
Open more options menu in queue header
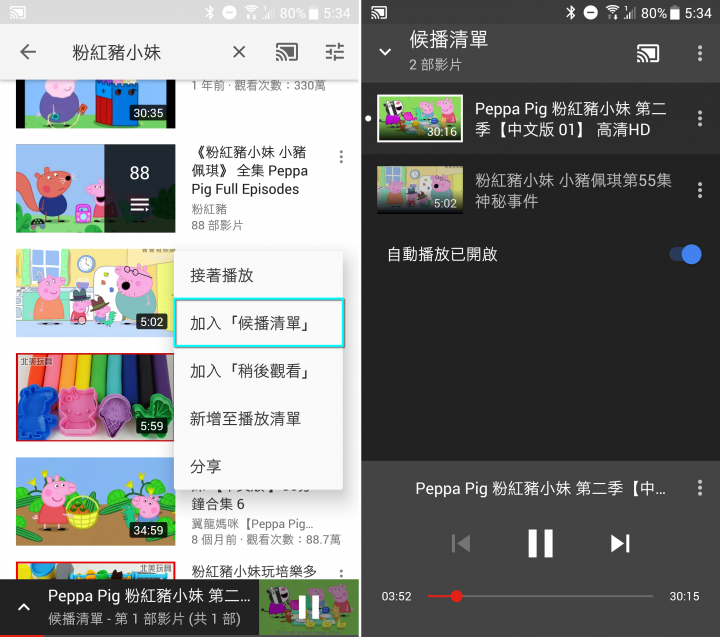coord(700,53)
